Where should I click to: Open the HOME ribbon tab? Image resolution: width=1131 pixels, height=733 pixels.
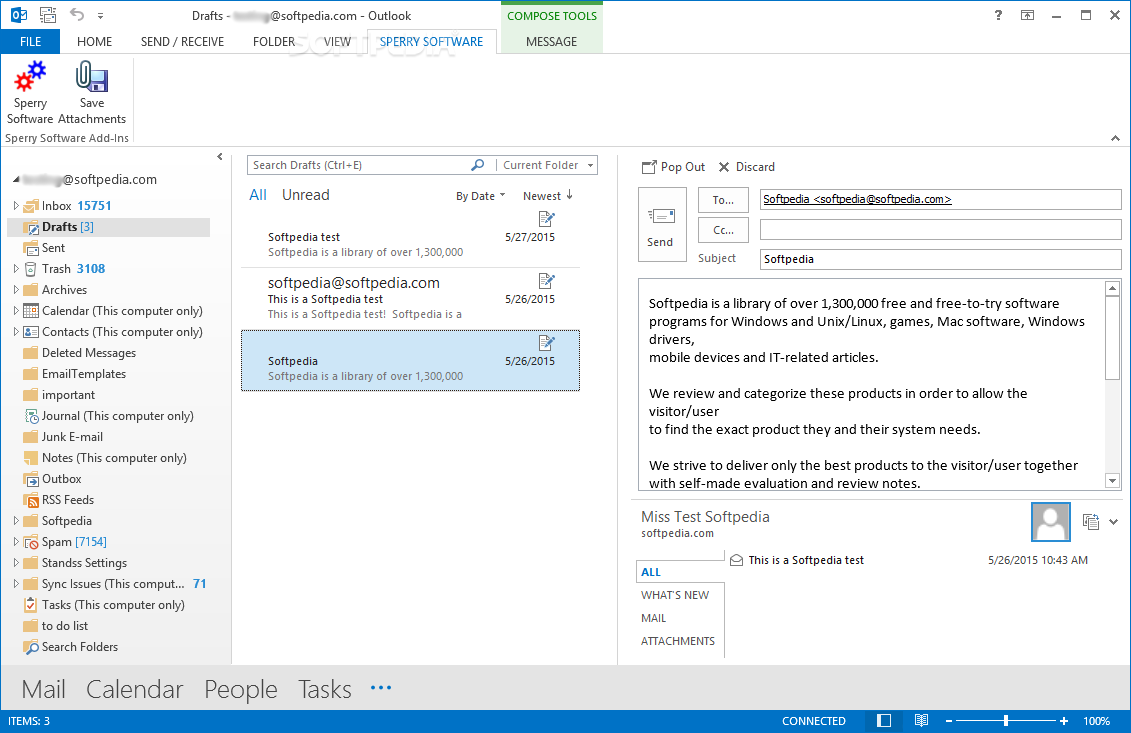(94, 41)
